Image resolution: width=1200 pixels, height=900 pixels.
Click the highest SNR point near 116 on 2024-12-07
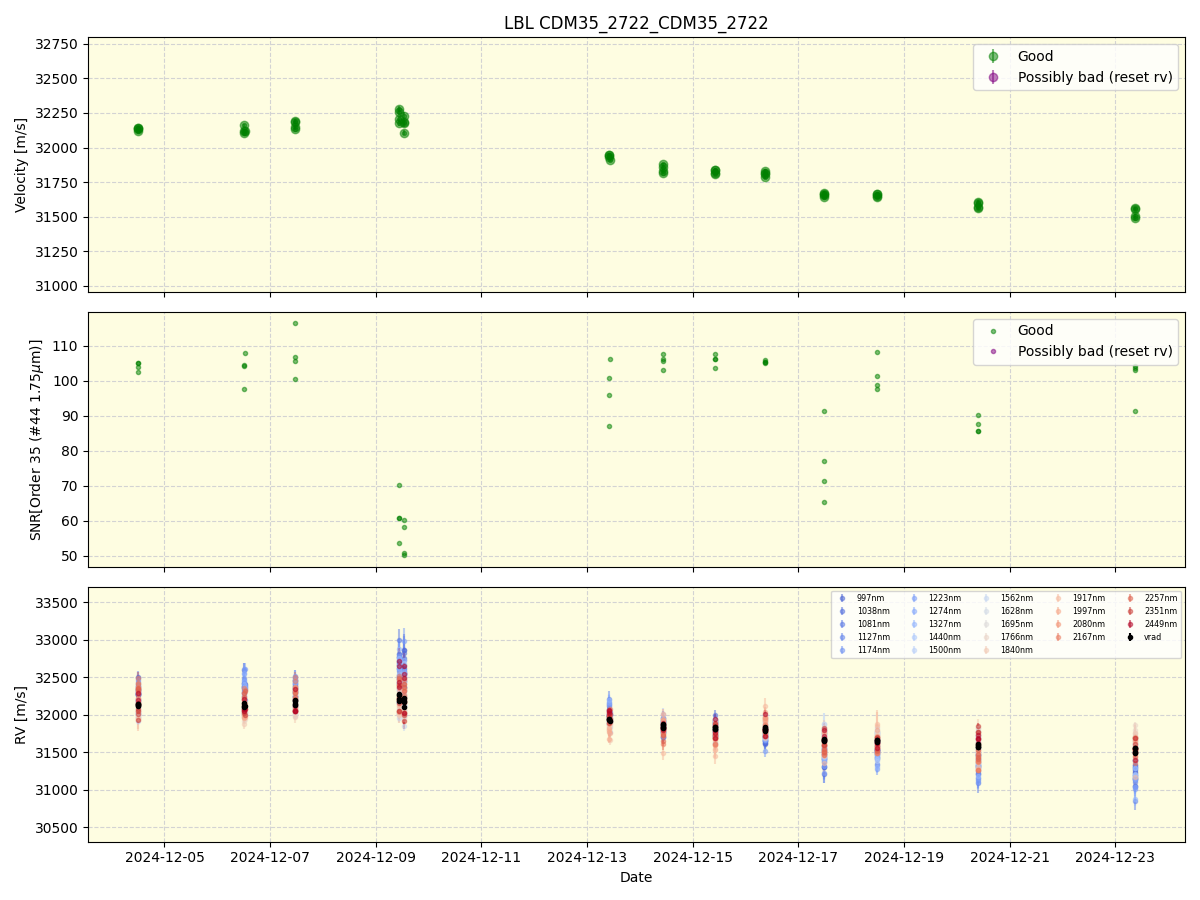tap(295, 323)
